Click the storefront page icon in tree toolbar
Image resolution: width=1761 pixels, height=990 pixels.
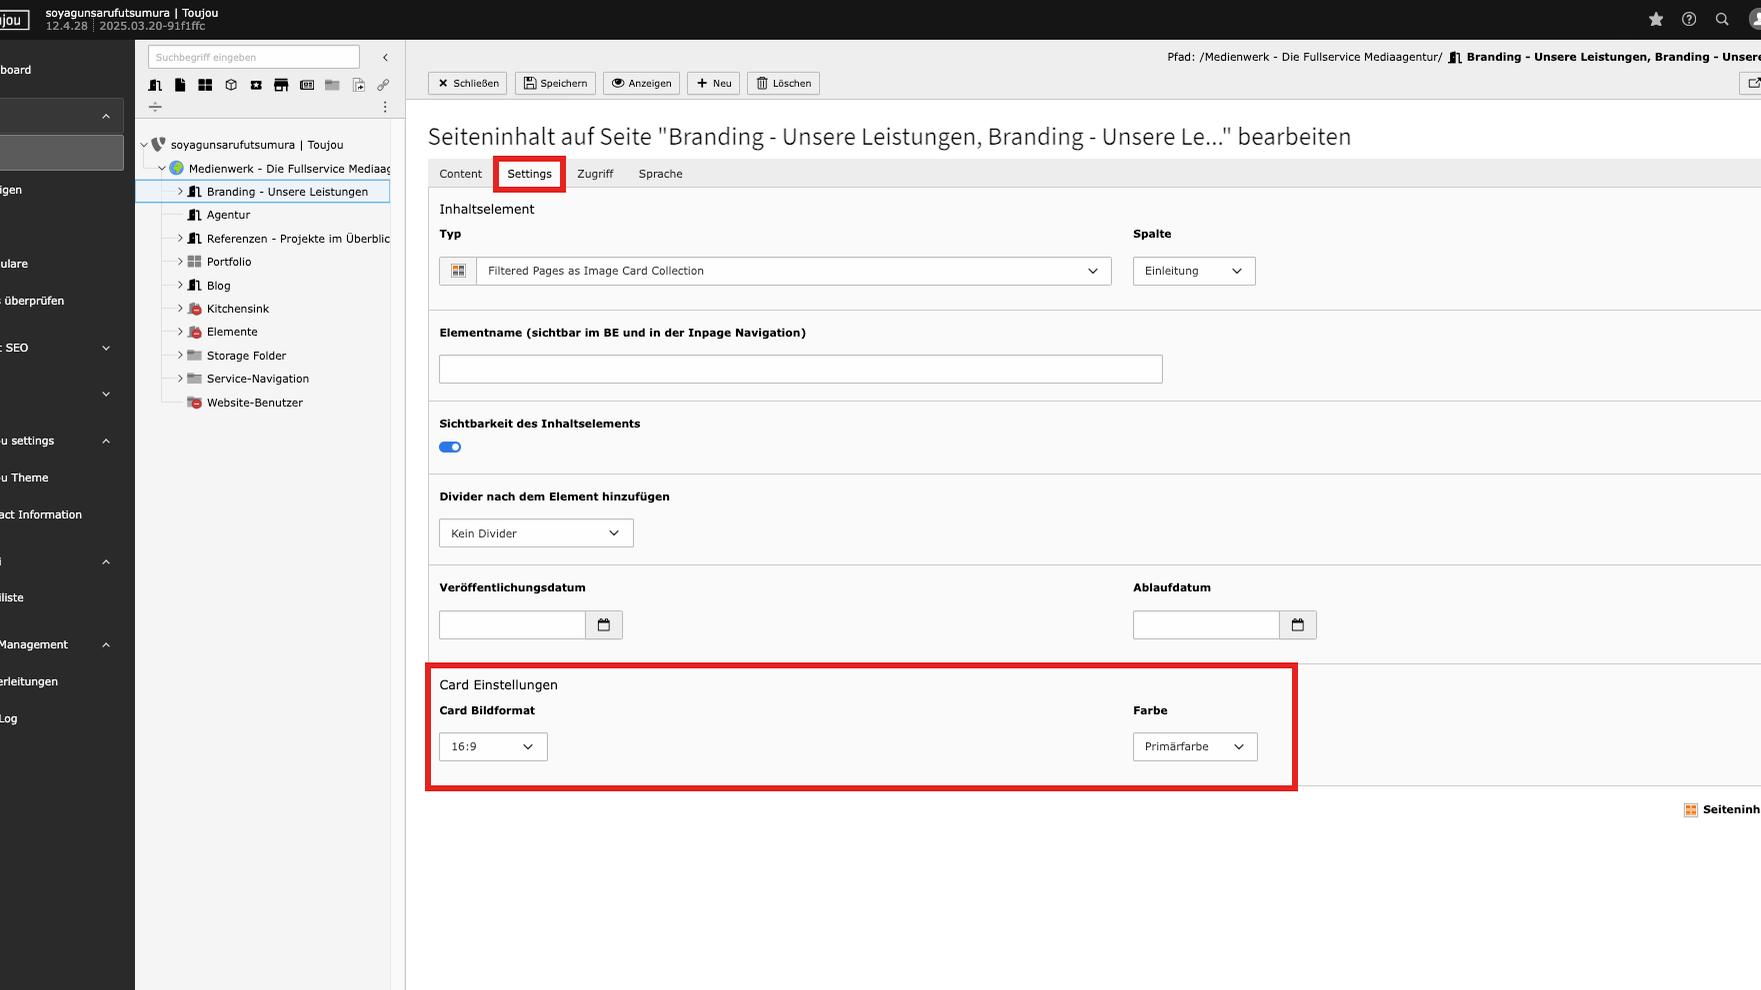(x=281, y=85)
